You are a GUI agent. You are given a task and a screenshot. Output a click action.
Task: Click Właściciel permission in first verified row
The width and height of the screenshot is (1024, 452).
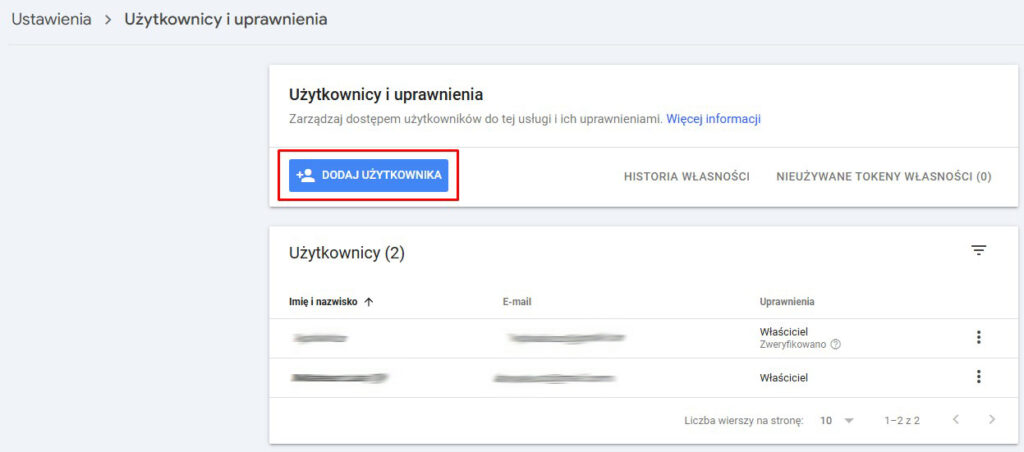(x=783, y=331)
